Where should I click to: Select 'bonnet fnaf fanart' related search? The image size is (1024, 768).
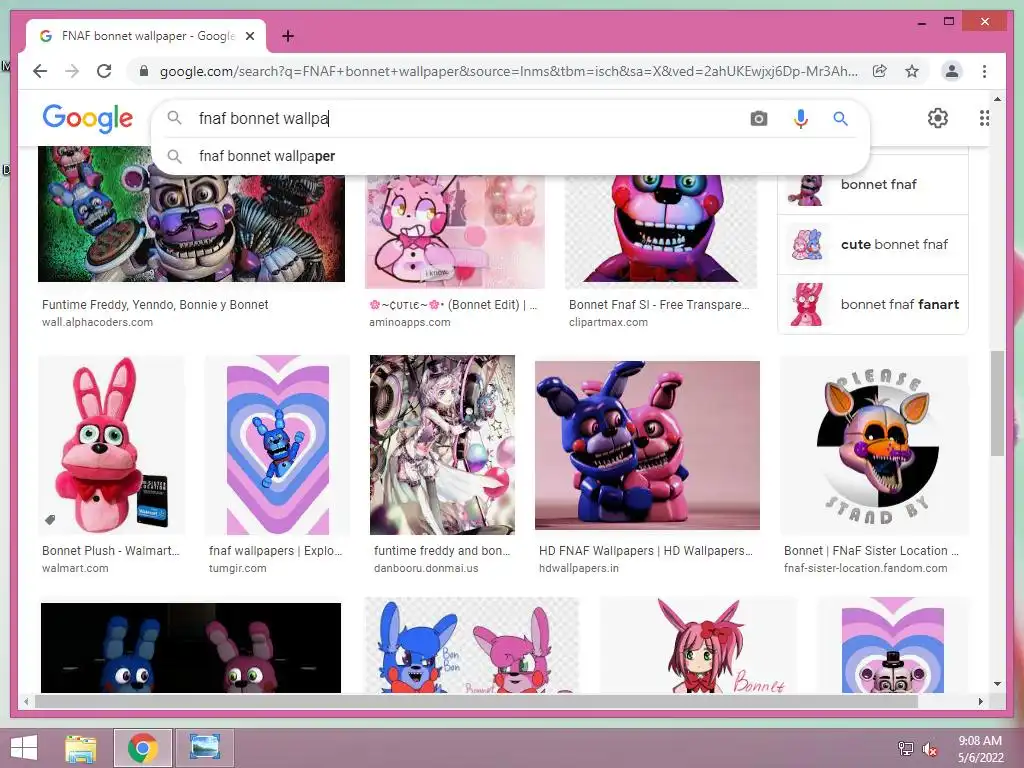(x=872, y=304)
